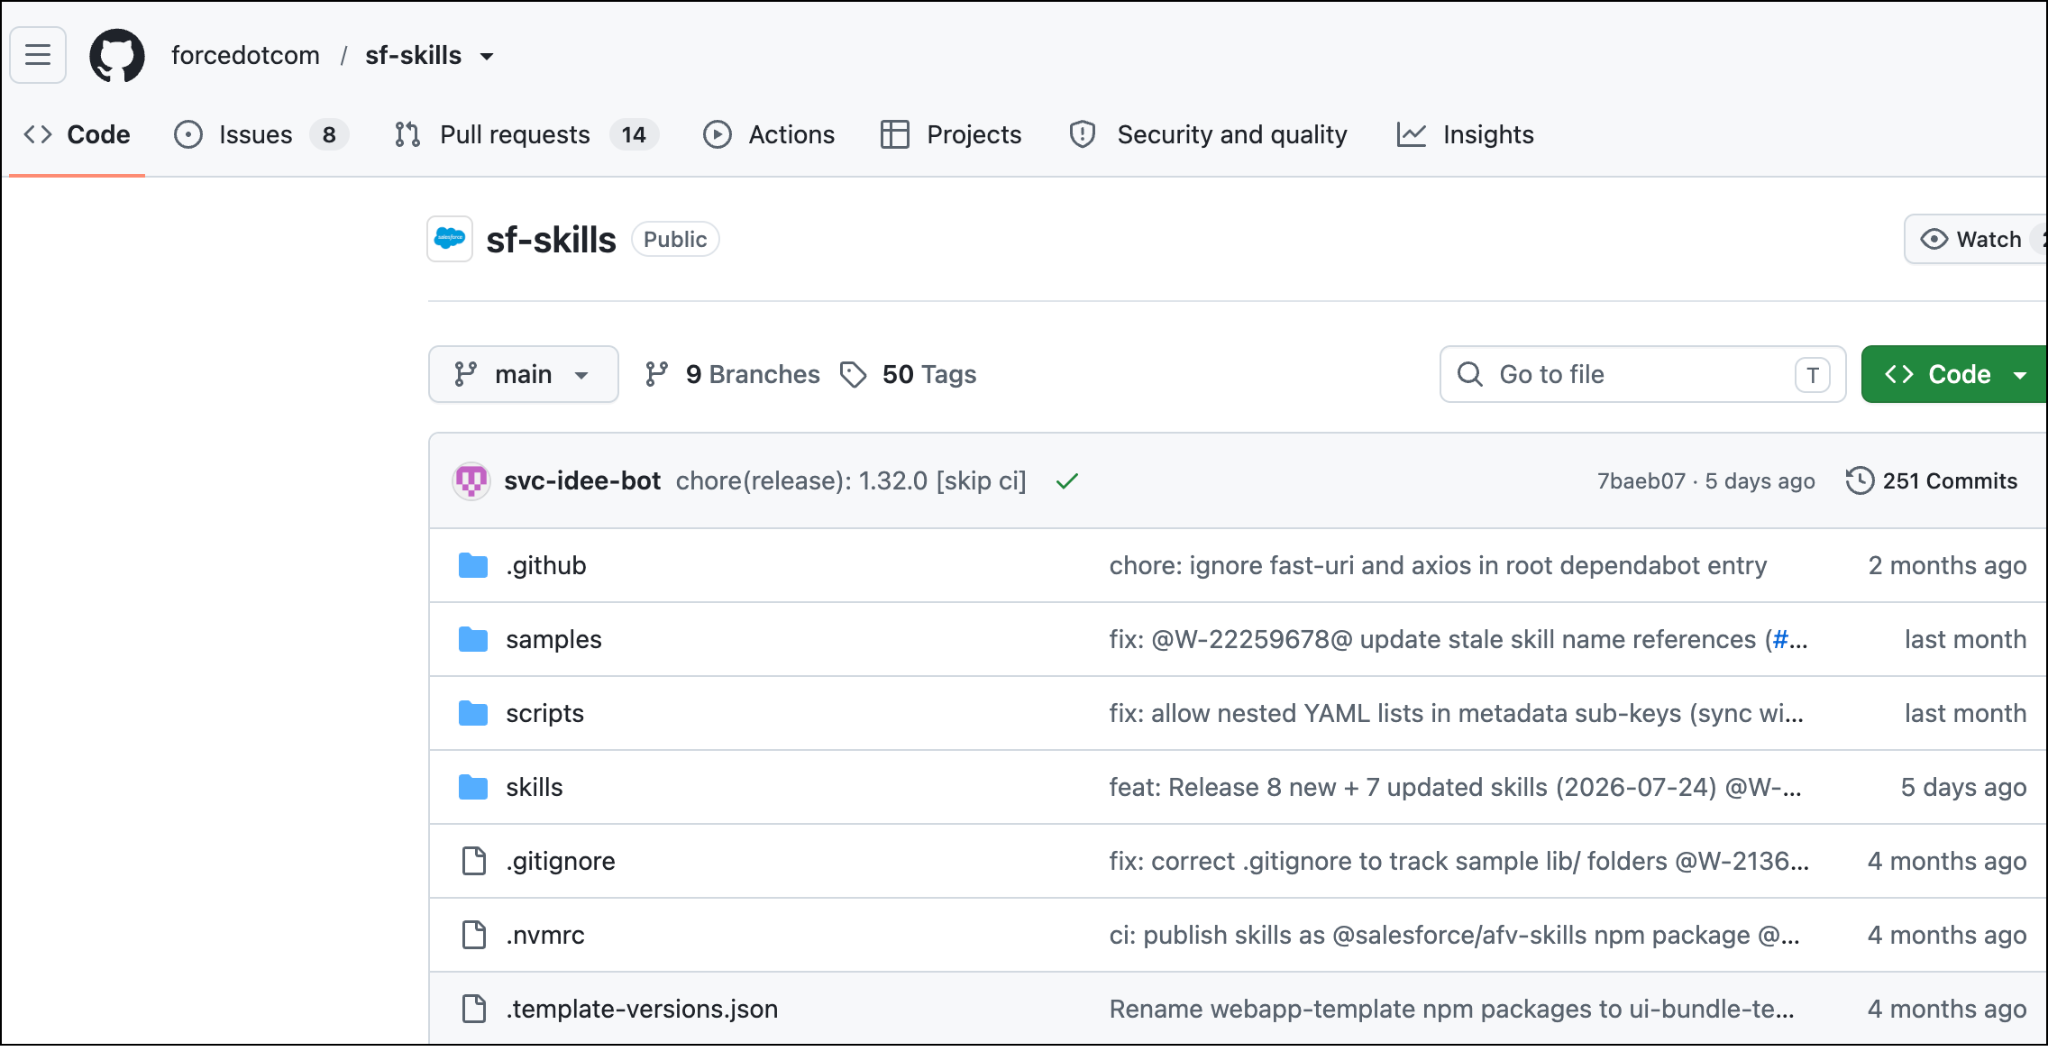Click the .gitignore file icon

point(474,861)
